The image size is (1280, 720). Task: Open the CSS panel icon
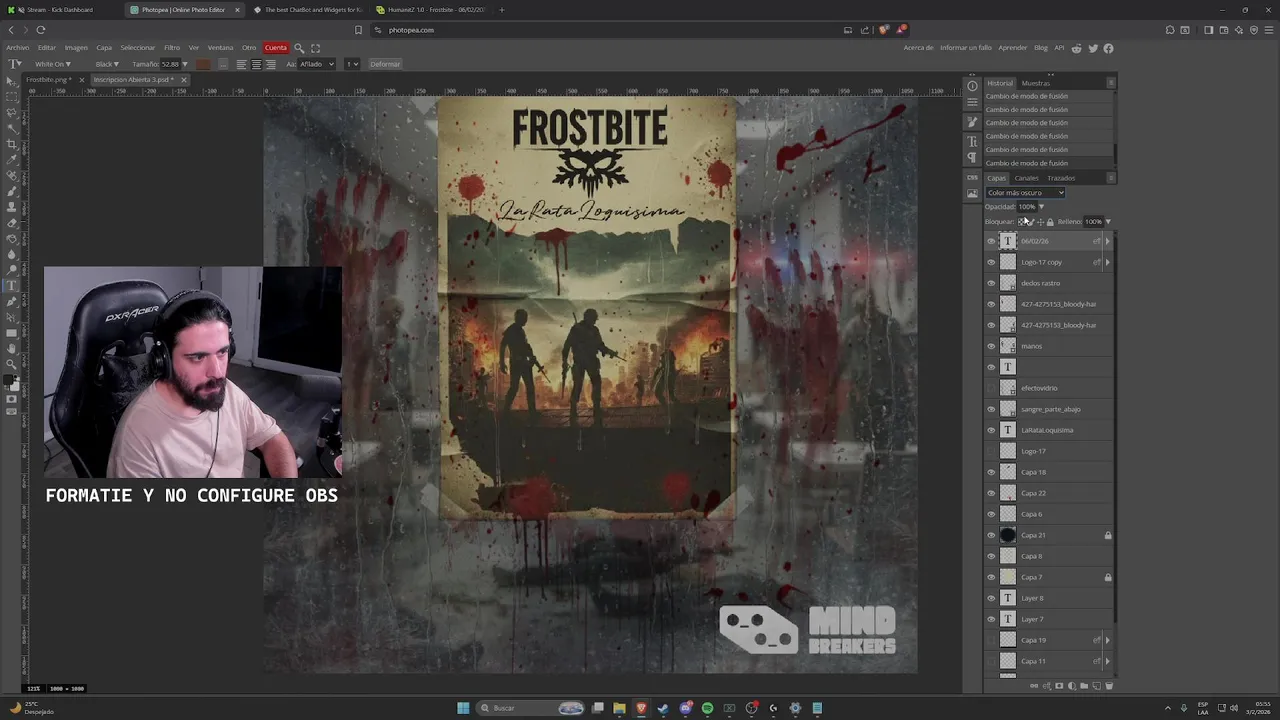(972, 177)
